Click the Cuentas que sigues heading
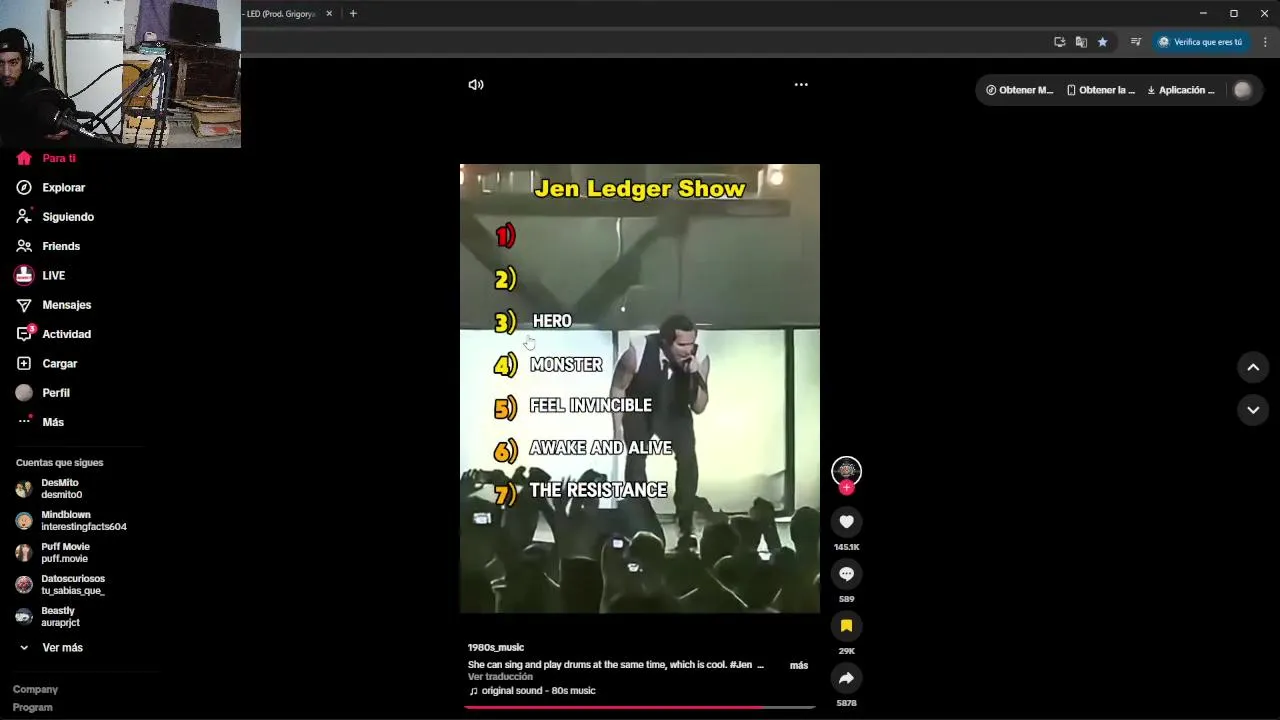 (59, 463)
